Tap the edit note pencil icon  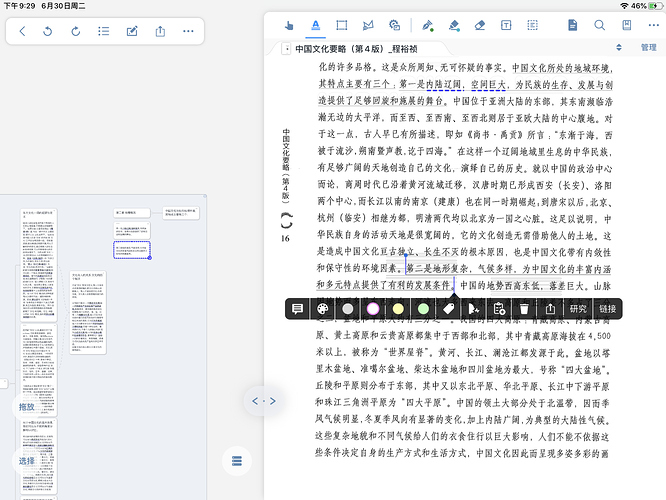132,31
